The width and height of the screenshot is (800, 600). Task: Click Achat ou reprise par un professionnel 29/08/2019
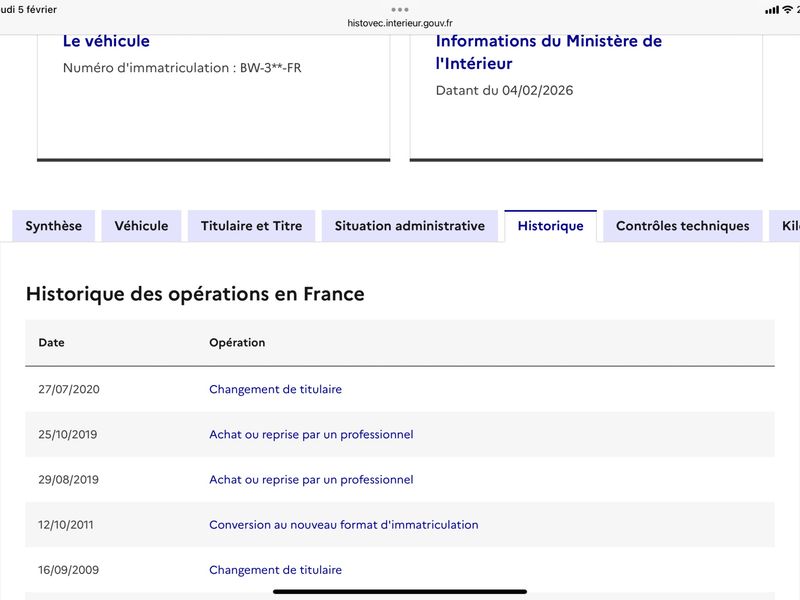point(311,480)
